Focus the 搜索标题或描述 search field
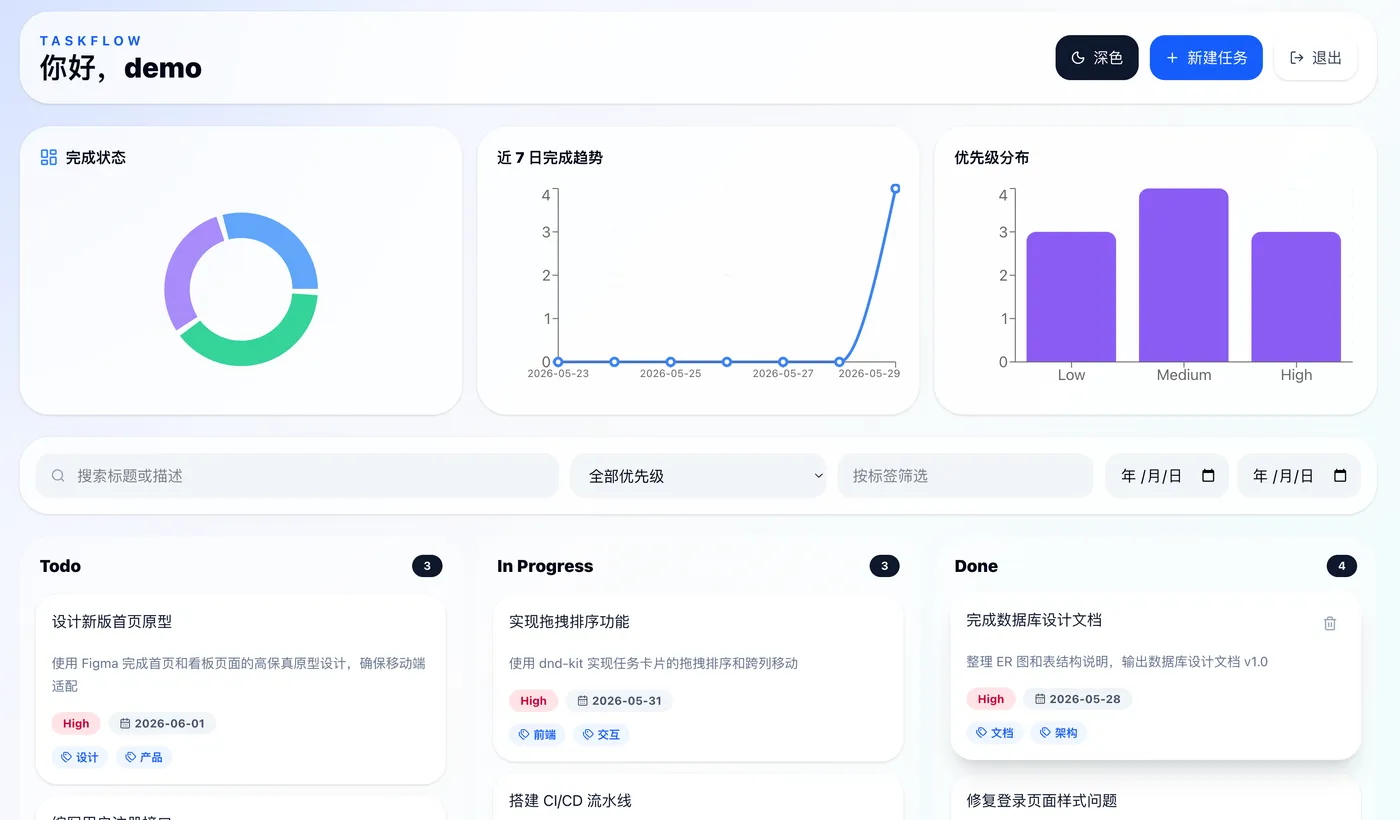The width and height of the screenshot is (1400, 820). [297, 476]
